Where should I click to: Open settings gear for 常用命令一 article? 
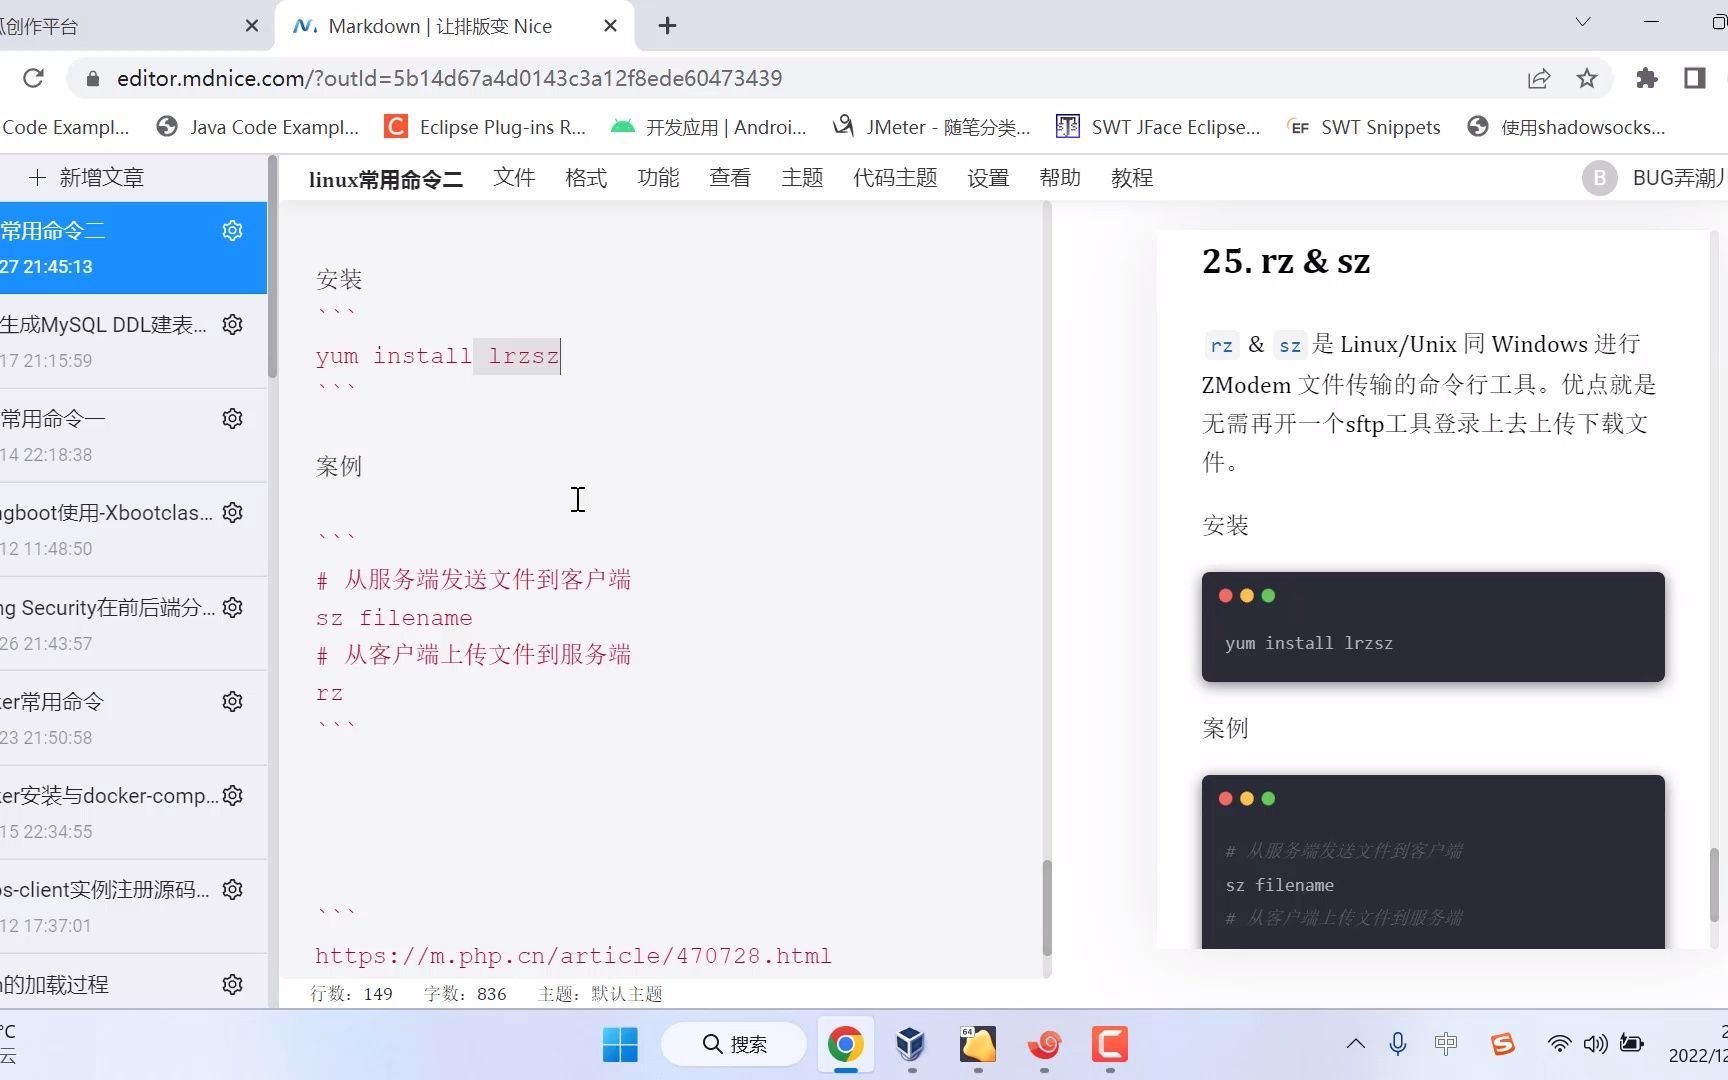(x=232, y=418)
